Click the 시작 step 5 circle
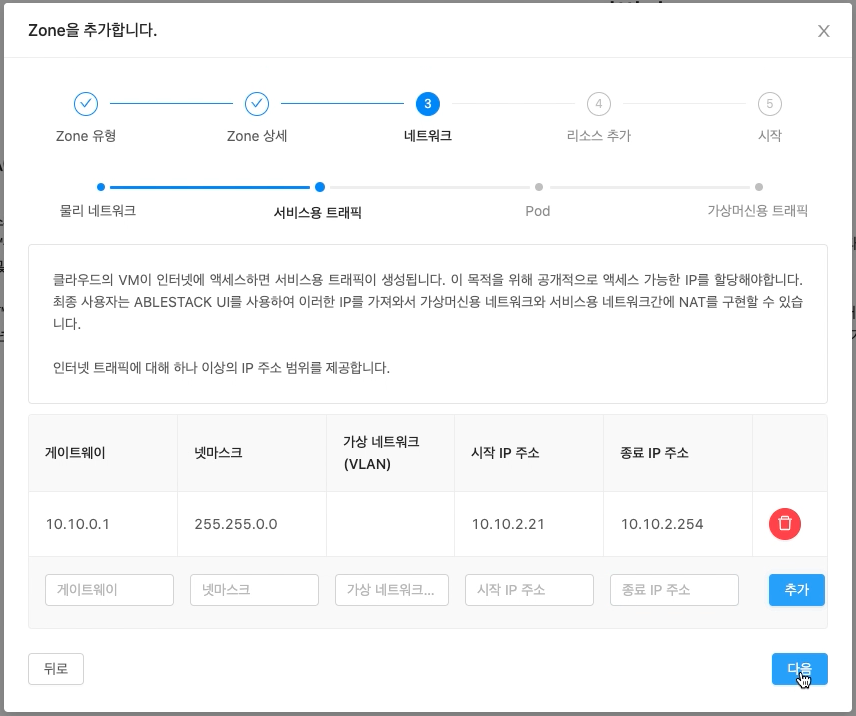856x716 pixels. pos(769,103)
